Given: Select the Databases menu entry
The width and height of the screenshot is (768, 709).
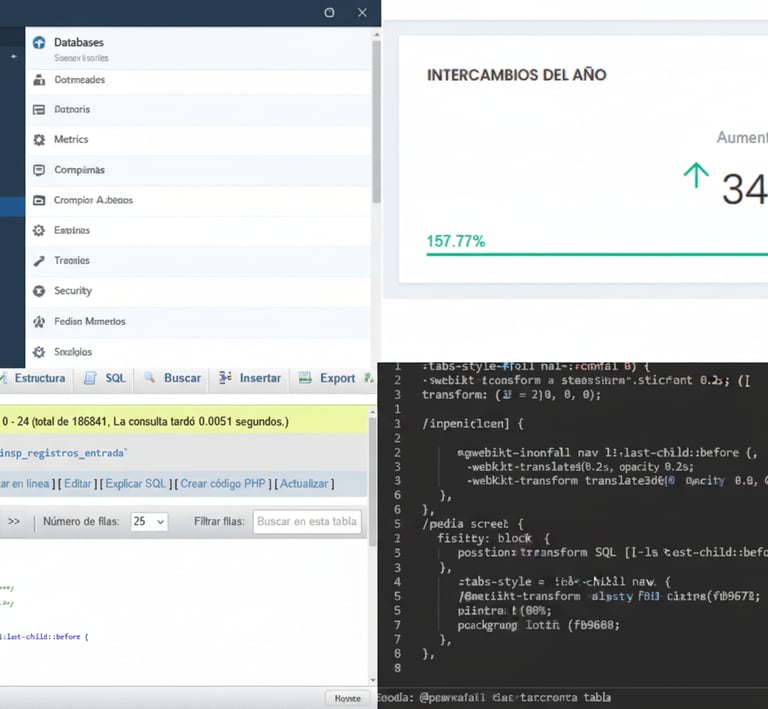Looking at the screenshot, I should point(198,48).
